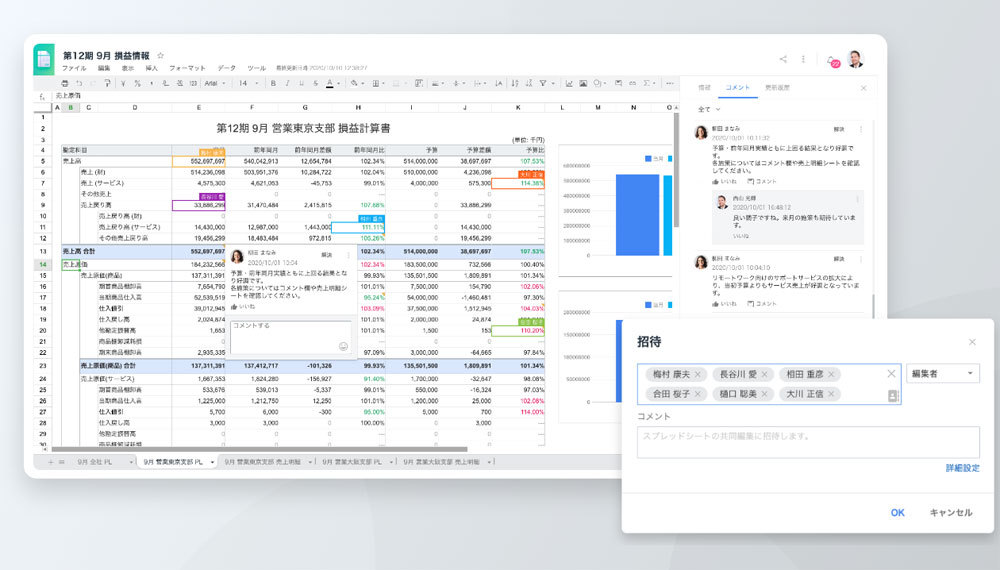Apply yen currency format
This screenshot has height=570, width=1000.
click(x=123, y=84)
